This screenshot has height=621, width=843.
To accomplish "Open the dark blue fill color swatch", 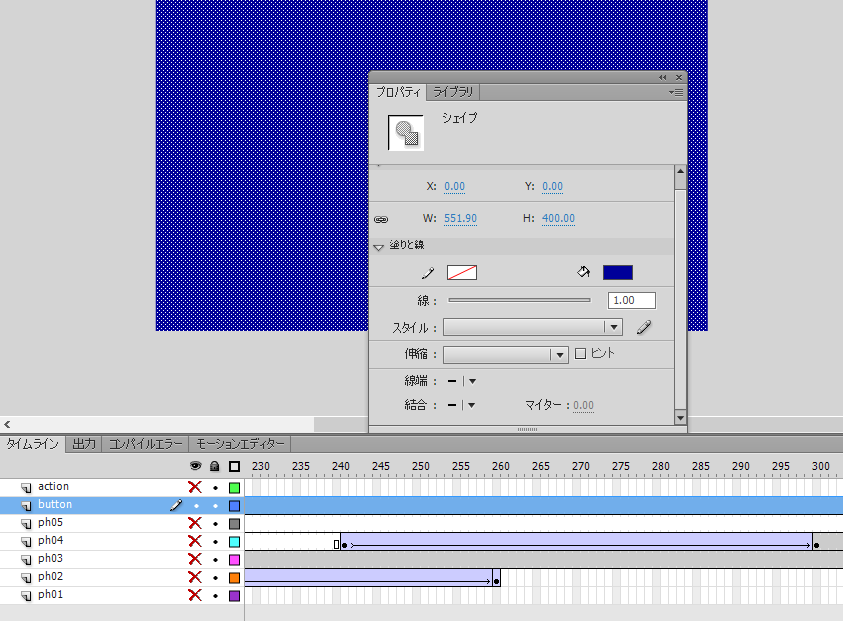I will 618,273.
